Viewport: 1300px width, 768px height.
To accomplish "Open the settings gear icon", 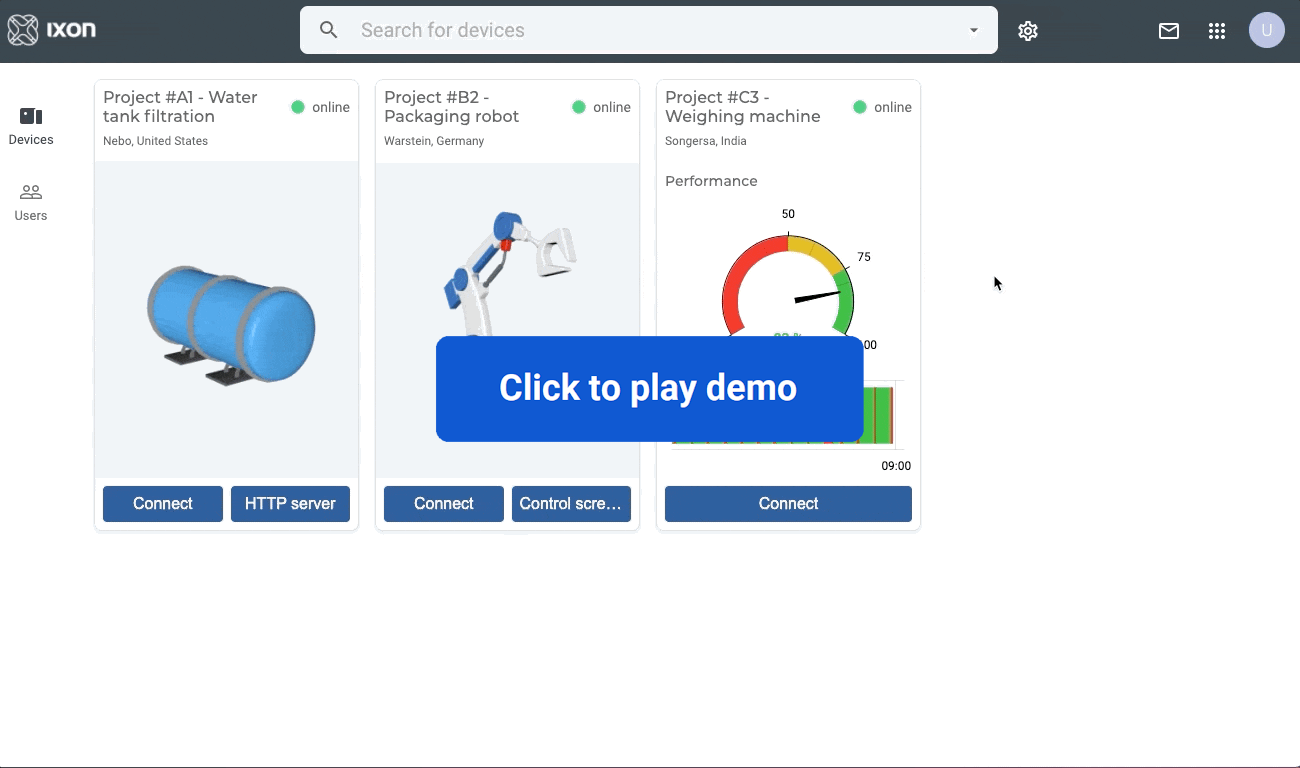I will [1028, 31].
